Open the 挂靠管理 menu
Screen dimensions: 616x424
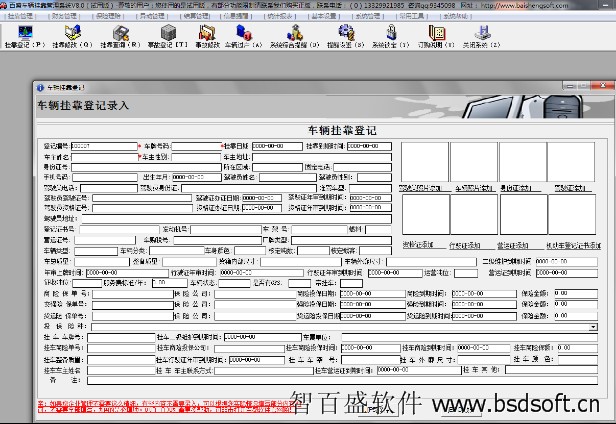tap(20, 16)
